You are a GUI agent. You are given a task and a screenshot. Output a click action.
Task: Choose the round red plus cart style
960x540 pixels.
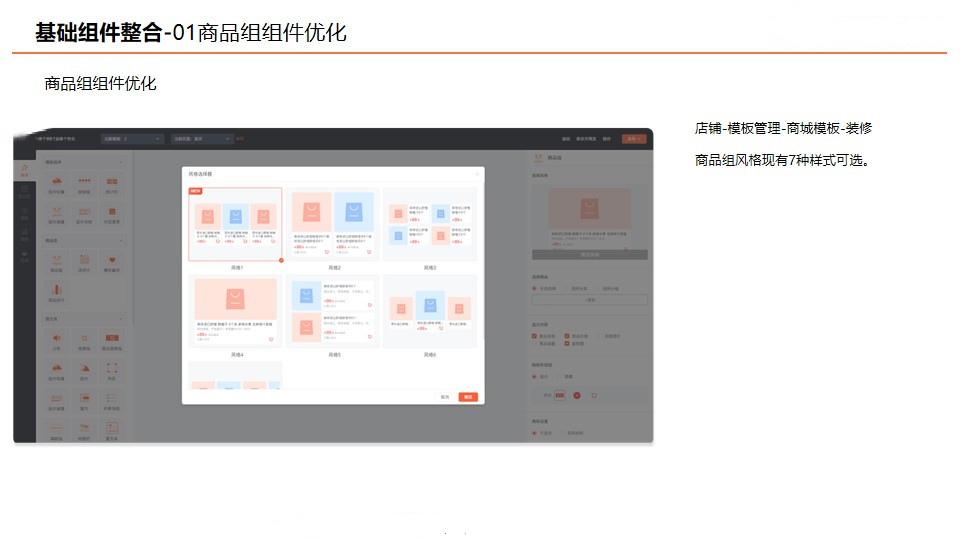pyautogui.click(x=577, y=396)
